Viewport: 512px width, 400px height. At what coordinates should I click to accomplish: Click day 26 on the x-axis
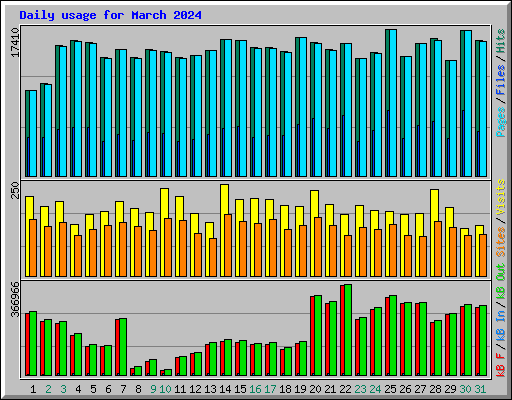tap(405, 389)
